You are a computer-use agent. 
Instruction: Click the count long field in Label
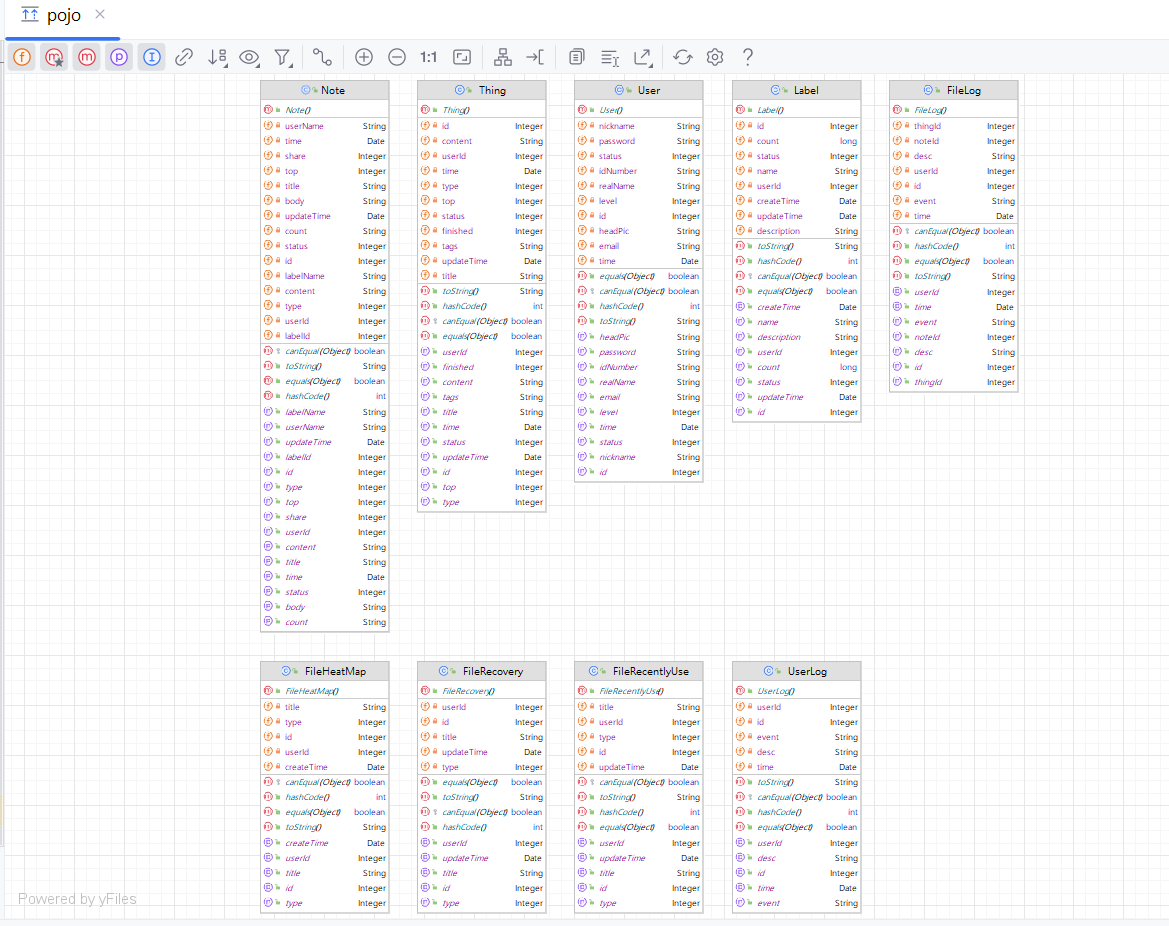796,141
